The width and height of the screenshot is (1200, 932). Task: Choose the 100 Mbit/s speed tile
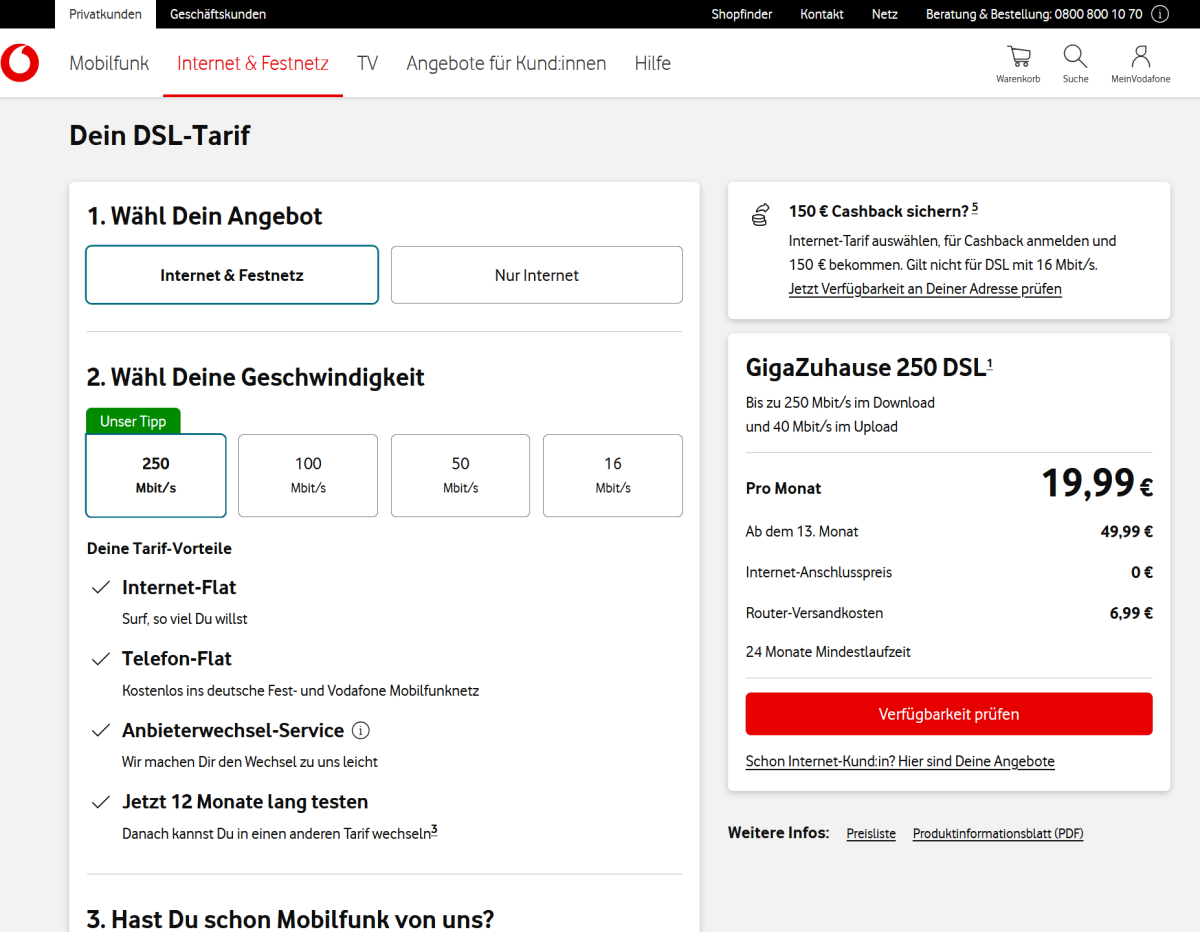(x=308, y=475)
